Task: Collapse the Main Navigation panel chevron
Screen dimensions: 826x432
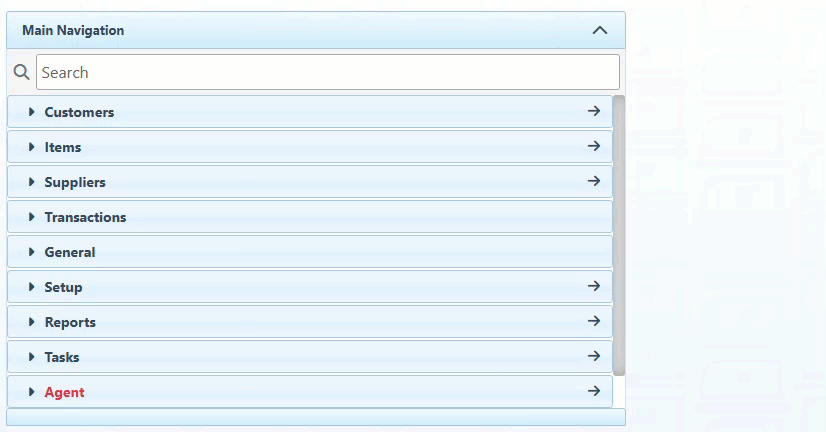Action: pos(600,30)
